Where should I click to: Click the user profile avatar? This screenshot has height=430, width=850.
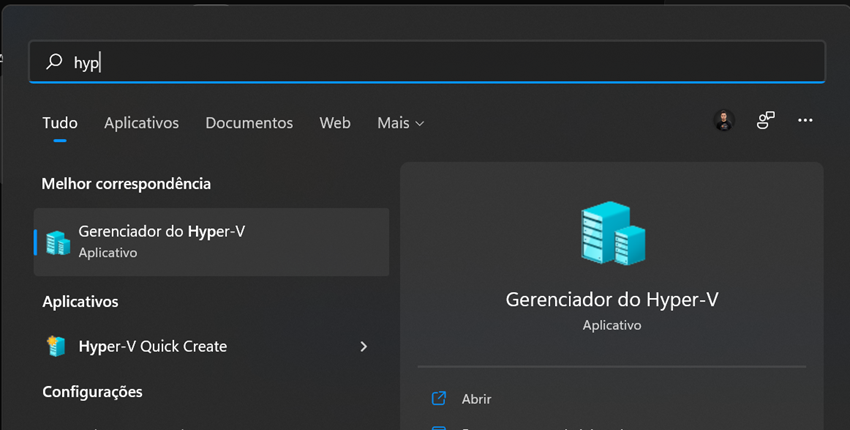pos(724,121)
